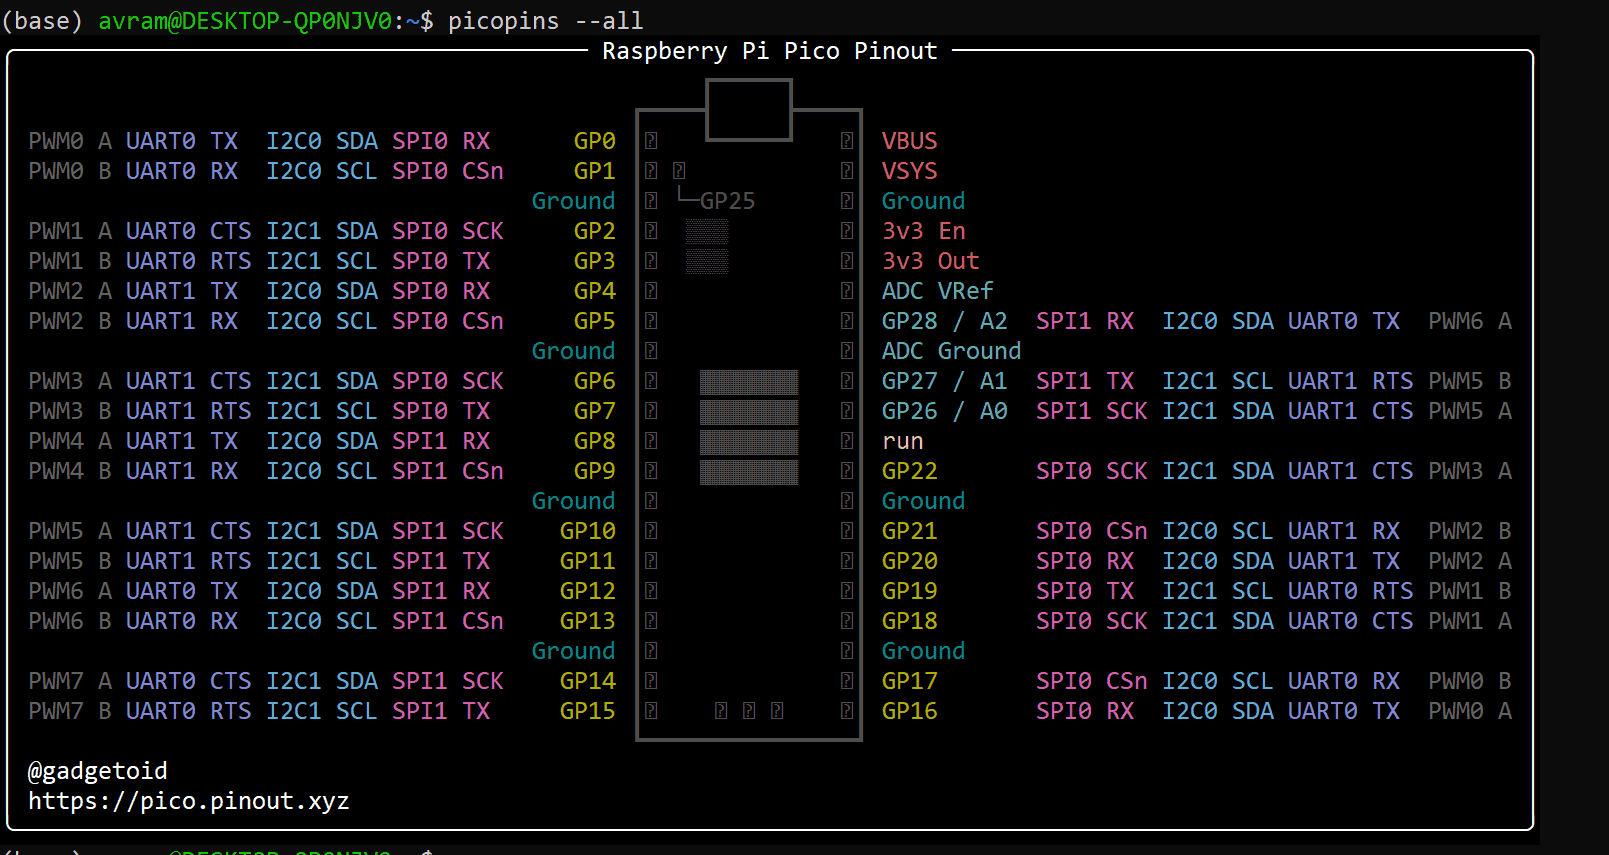Click the ADC Ground label
The image size is (1609, 855).
(x=952, y=351)
